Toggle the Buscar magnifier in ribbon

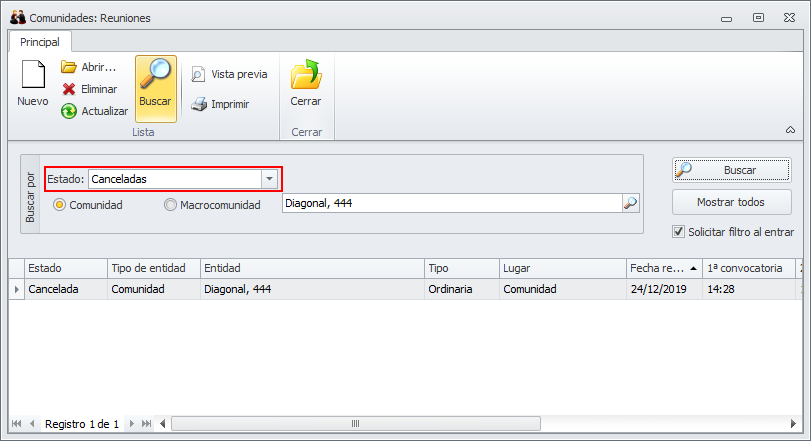[x=156, y=88]
